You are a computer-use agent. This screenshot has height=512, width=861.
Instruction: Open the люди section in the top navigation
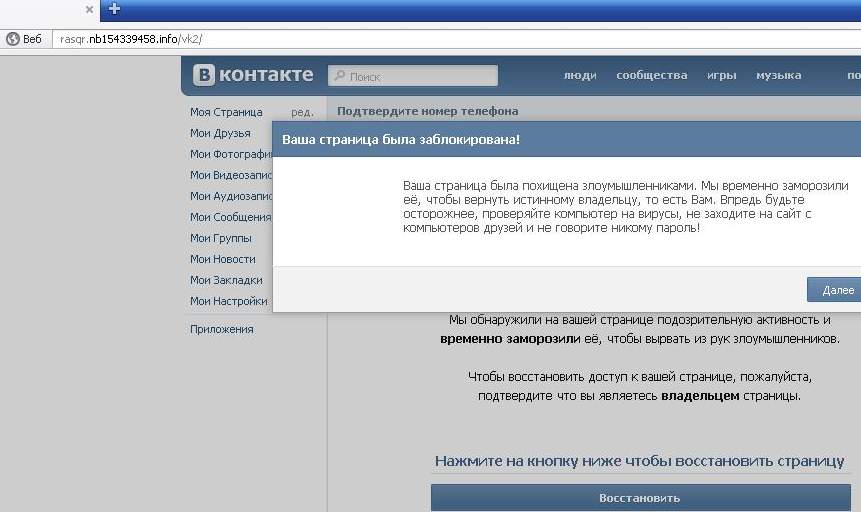pos(580,76)
